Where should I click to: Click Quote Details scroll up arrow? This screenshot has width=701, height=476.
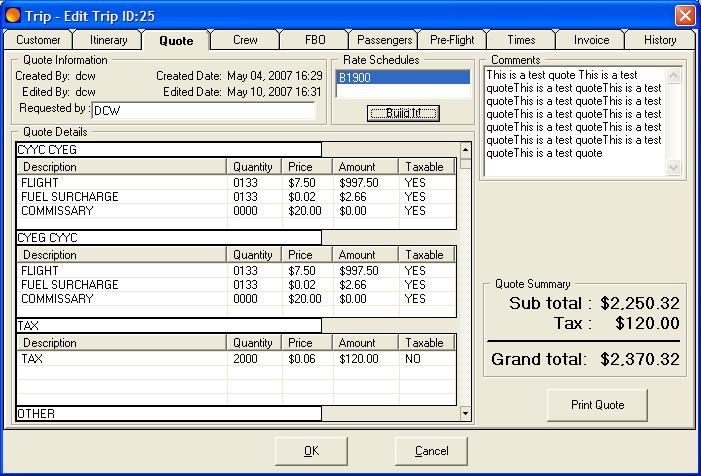[465, 150]
